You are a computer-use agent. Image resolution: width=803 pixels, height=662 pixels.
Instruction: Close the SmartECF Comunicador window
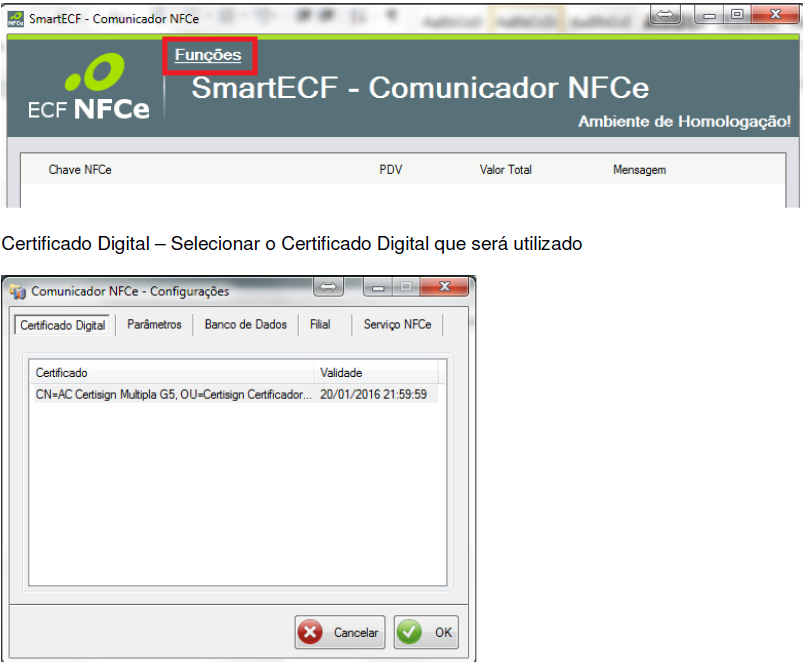pyautogui.click(x=775, y=14)
